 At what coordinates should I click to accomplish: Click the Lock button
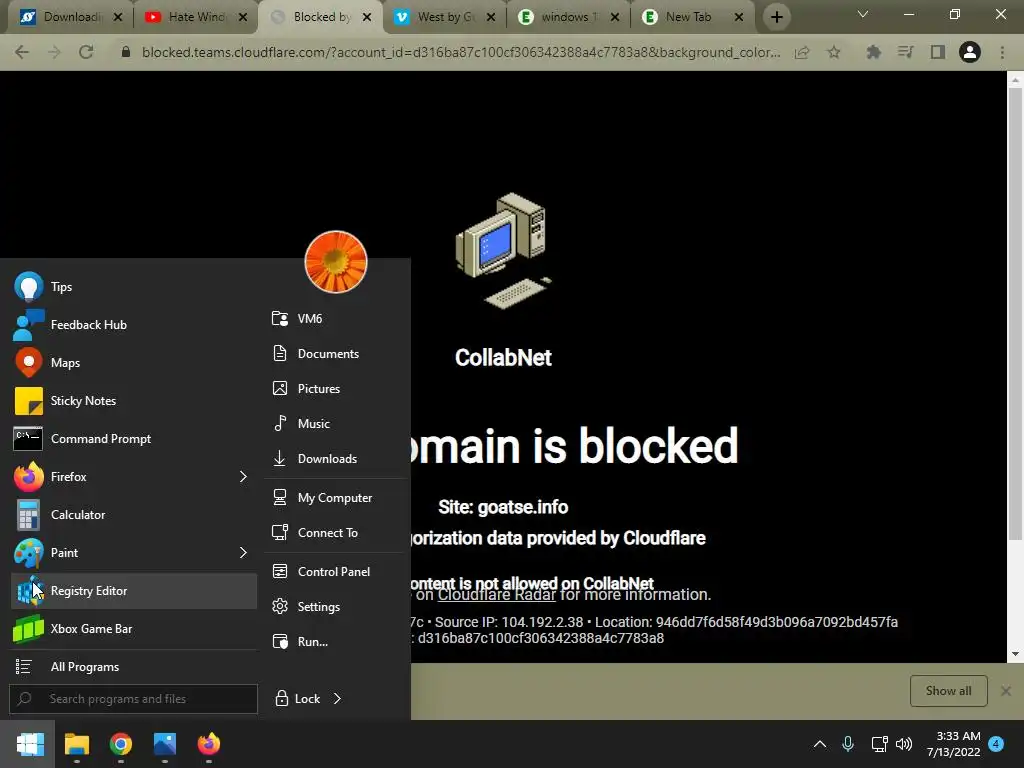click(x=297, y=699)
